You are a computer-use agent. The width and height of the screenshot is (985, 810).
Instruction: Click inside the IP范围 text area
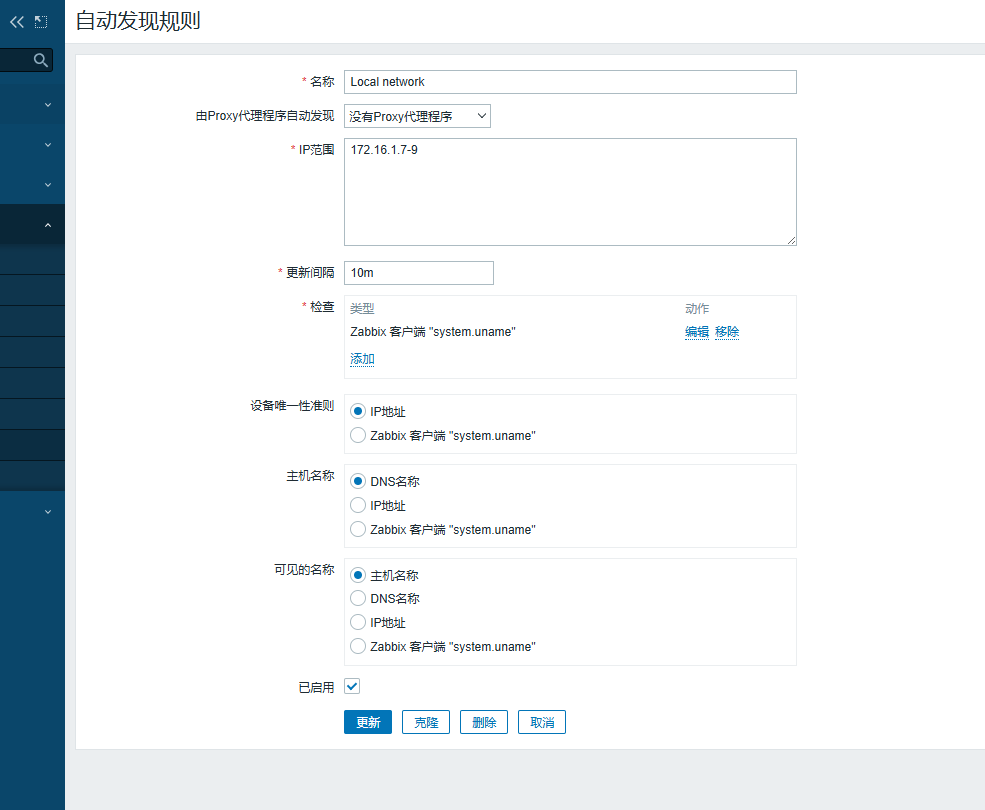pyautogui.click(x=570, y=192)
